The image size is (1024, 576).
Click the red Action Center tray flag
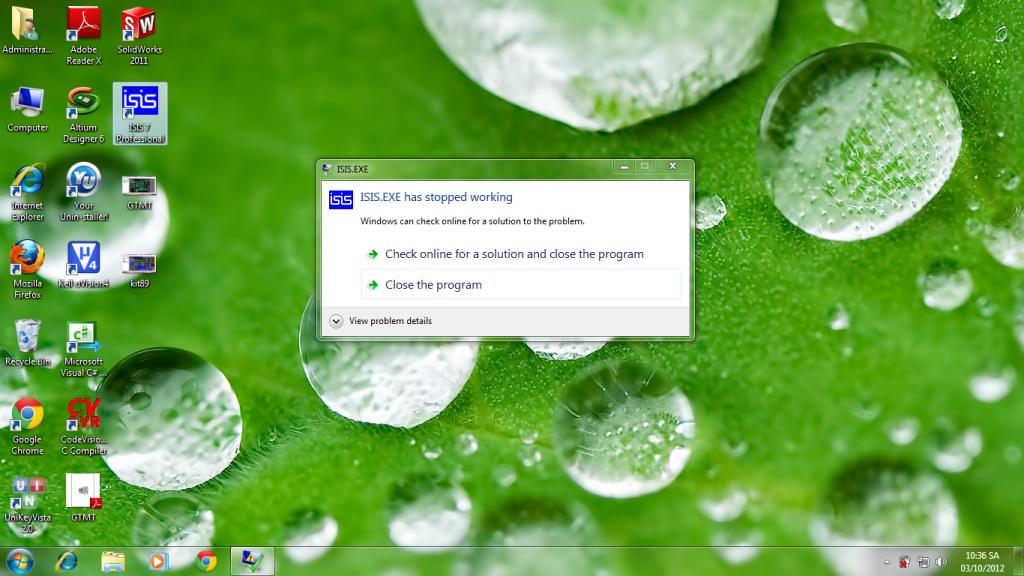(904, 562)
